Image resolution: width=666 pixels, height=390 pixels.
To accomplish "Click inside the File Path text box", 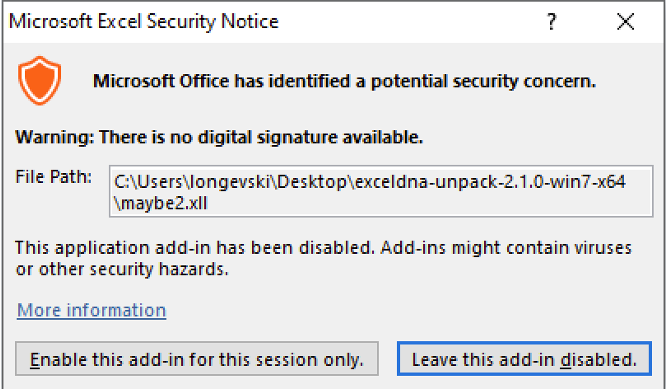I will 381,192.
